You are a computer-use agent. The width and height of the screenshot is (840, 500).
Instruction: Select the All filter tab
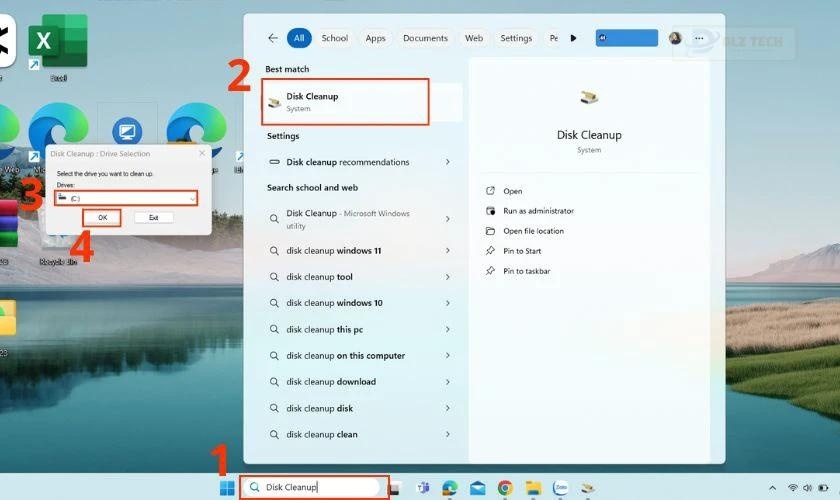tap(299, 38)
